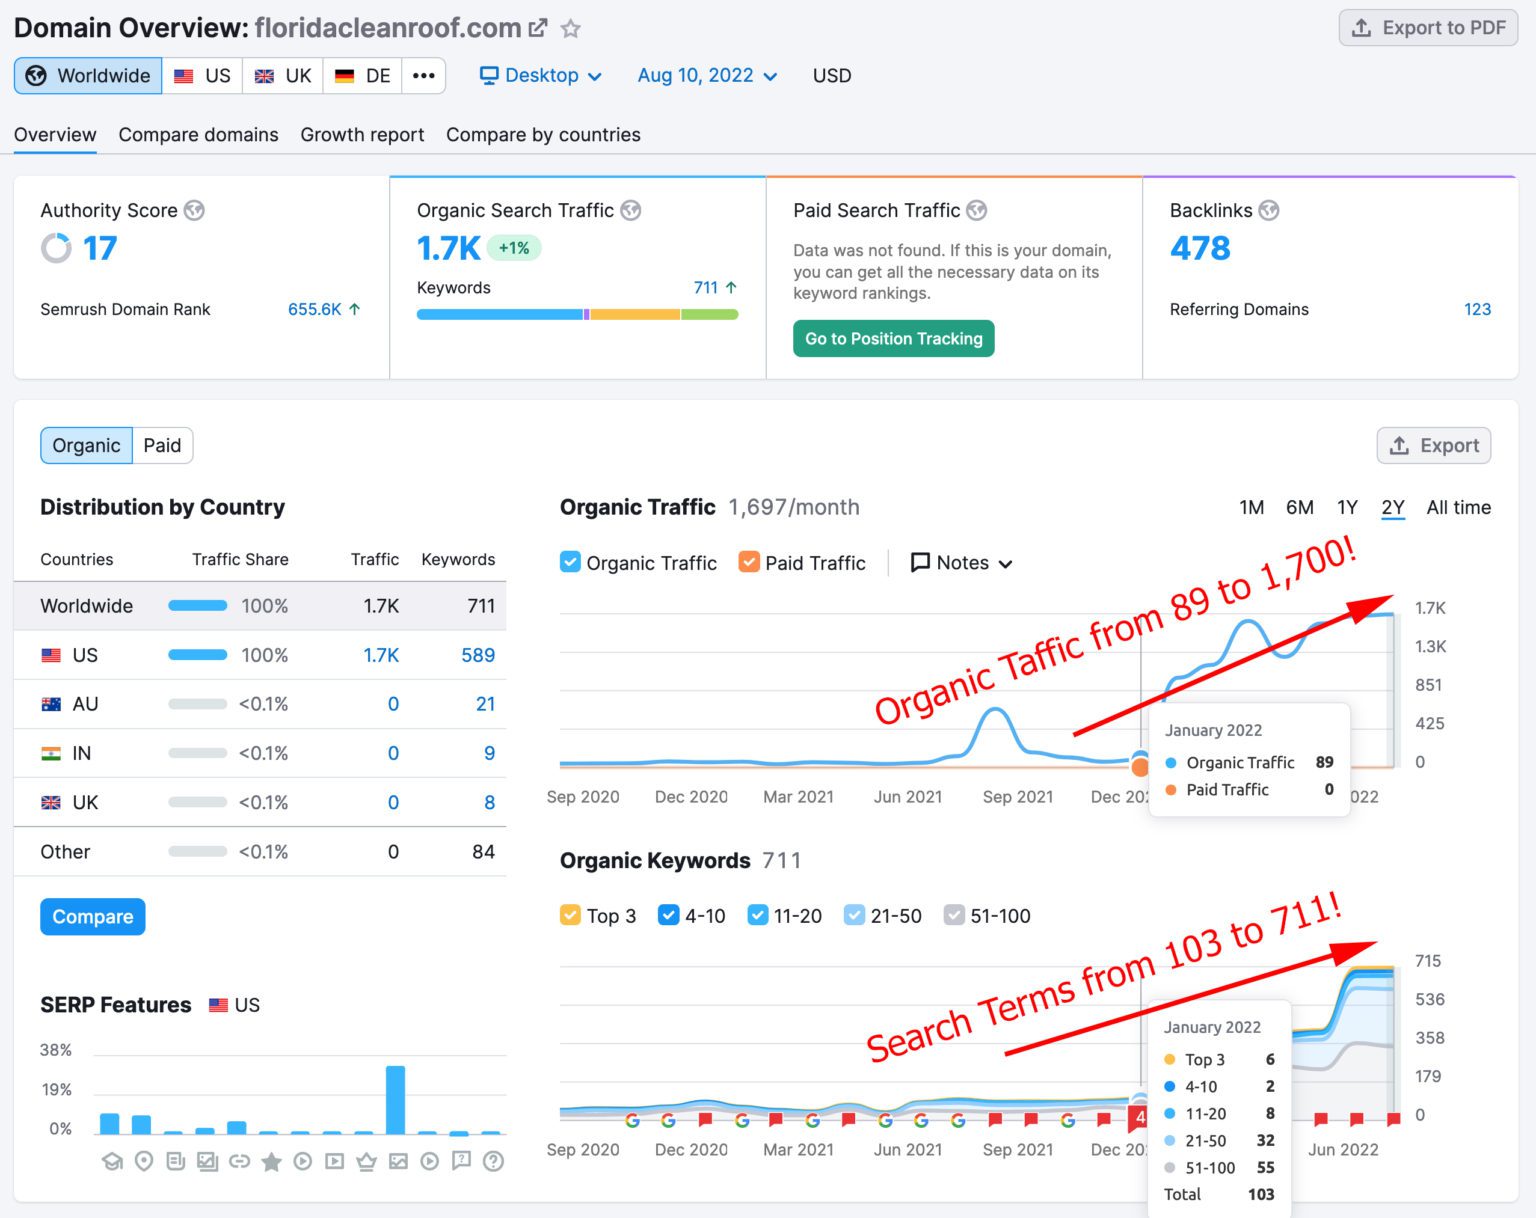Image resolution: width=1536 pixels, height=1218 pixels.
Task: Show more countries with the ellipsis button
Action: tap(424, 76)
